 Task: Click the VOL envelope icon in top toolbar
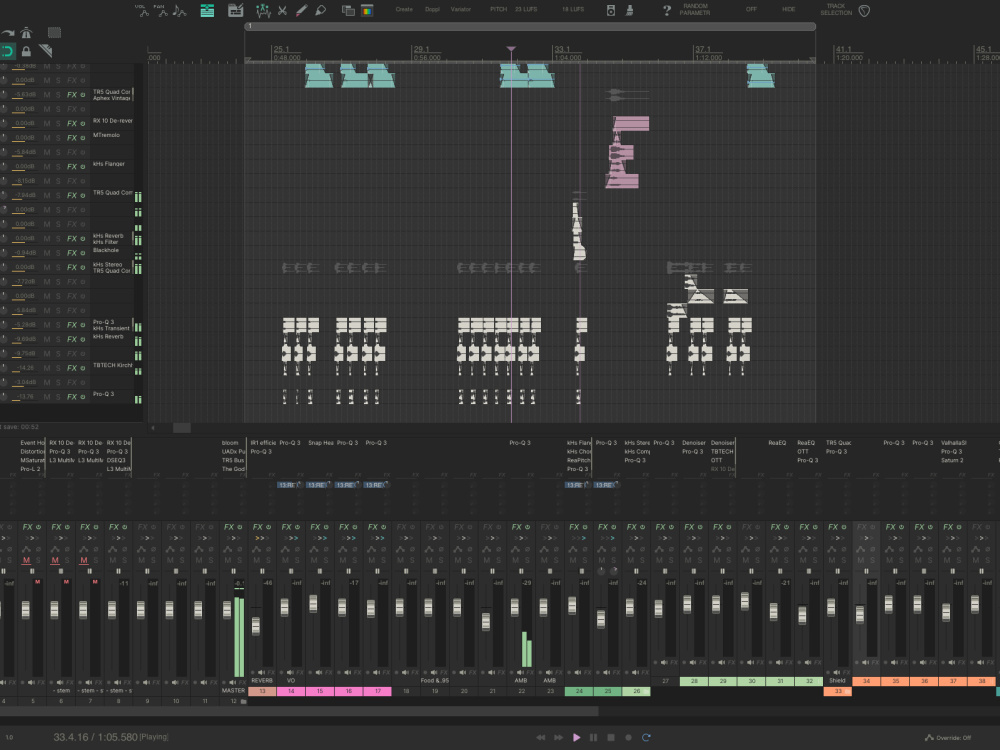point(143,10)
